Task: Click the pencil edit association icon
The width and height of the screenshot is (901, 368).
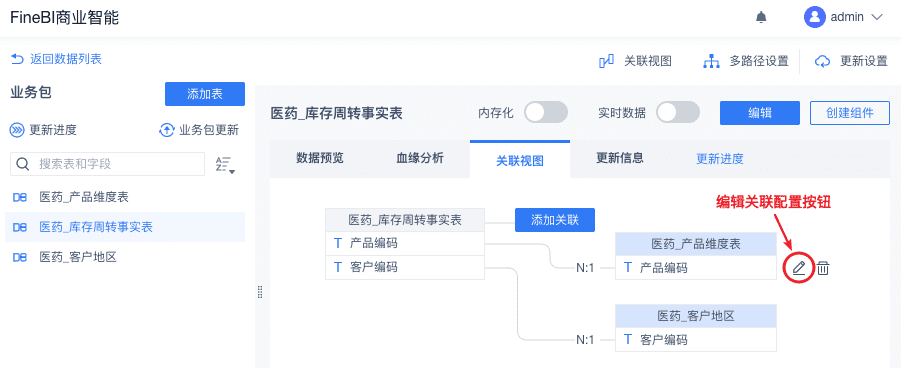Action: coord(799,267)
